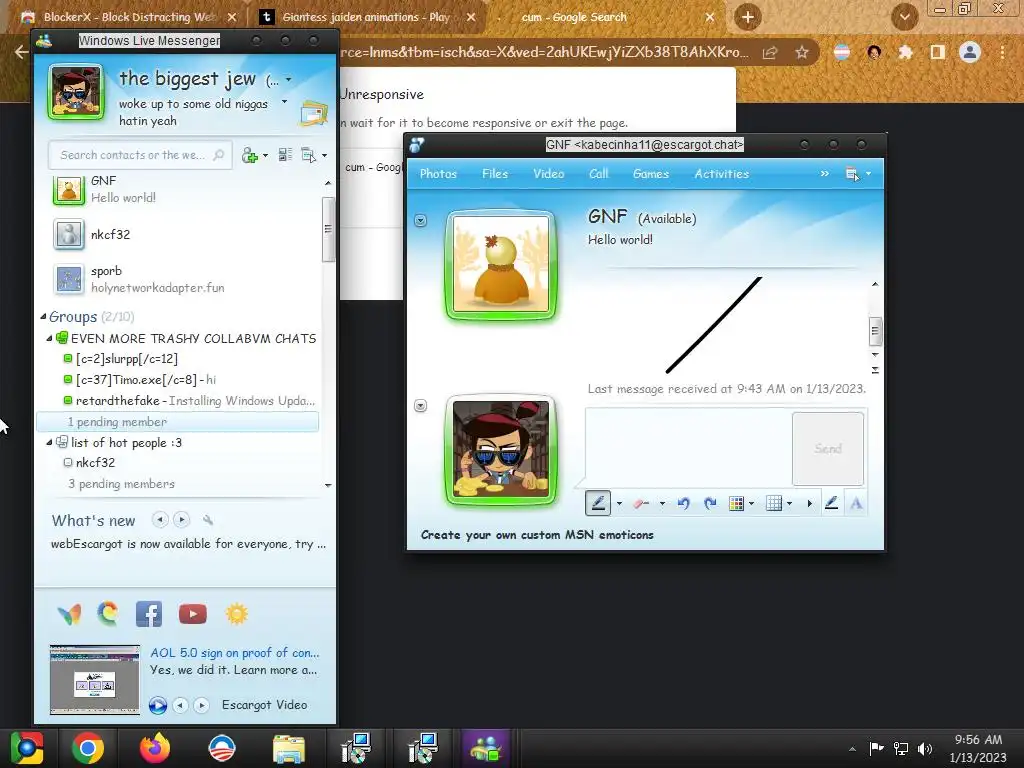
Task: Open Facebook shortcut icon in Messenger
Action: tap(149, 614)
